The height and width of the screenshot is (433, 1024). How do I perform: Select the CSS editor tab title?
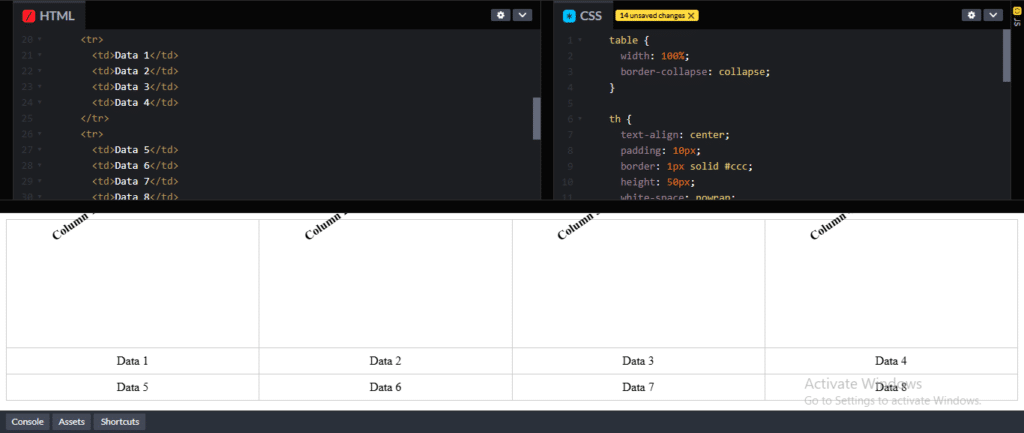point(591,16)
